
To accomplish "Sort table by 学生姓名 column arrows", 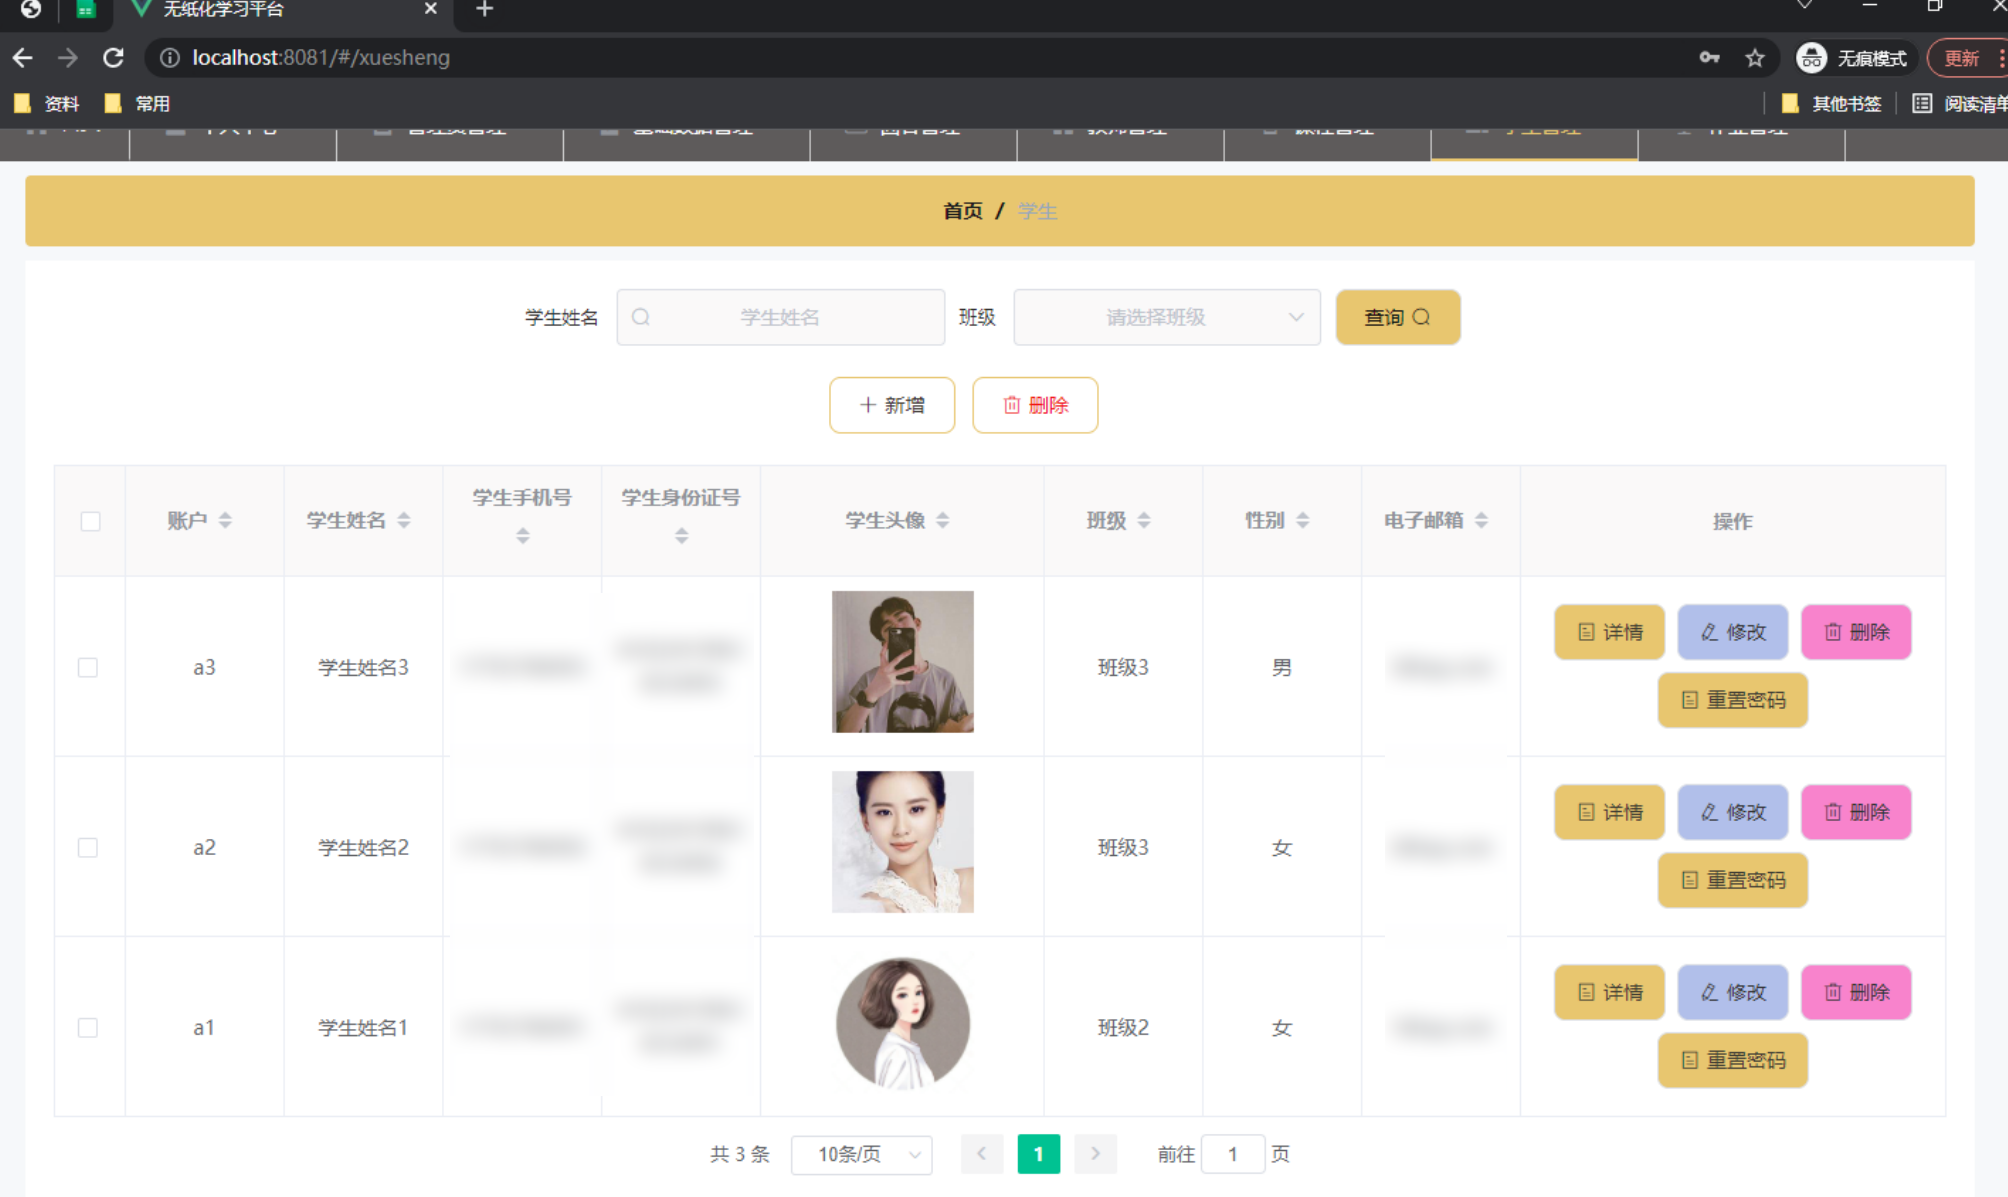I will [x=404, y=520].
